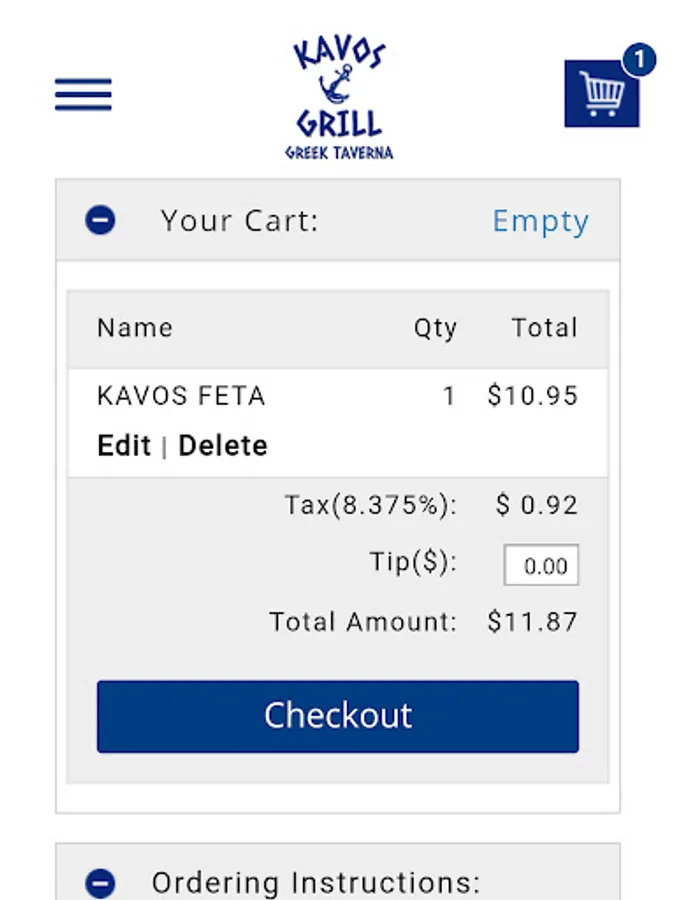Collapse Ordering Instructions with the minus icon
The image size is (675, 900).
[100, 882]
